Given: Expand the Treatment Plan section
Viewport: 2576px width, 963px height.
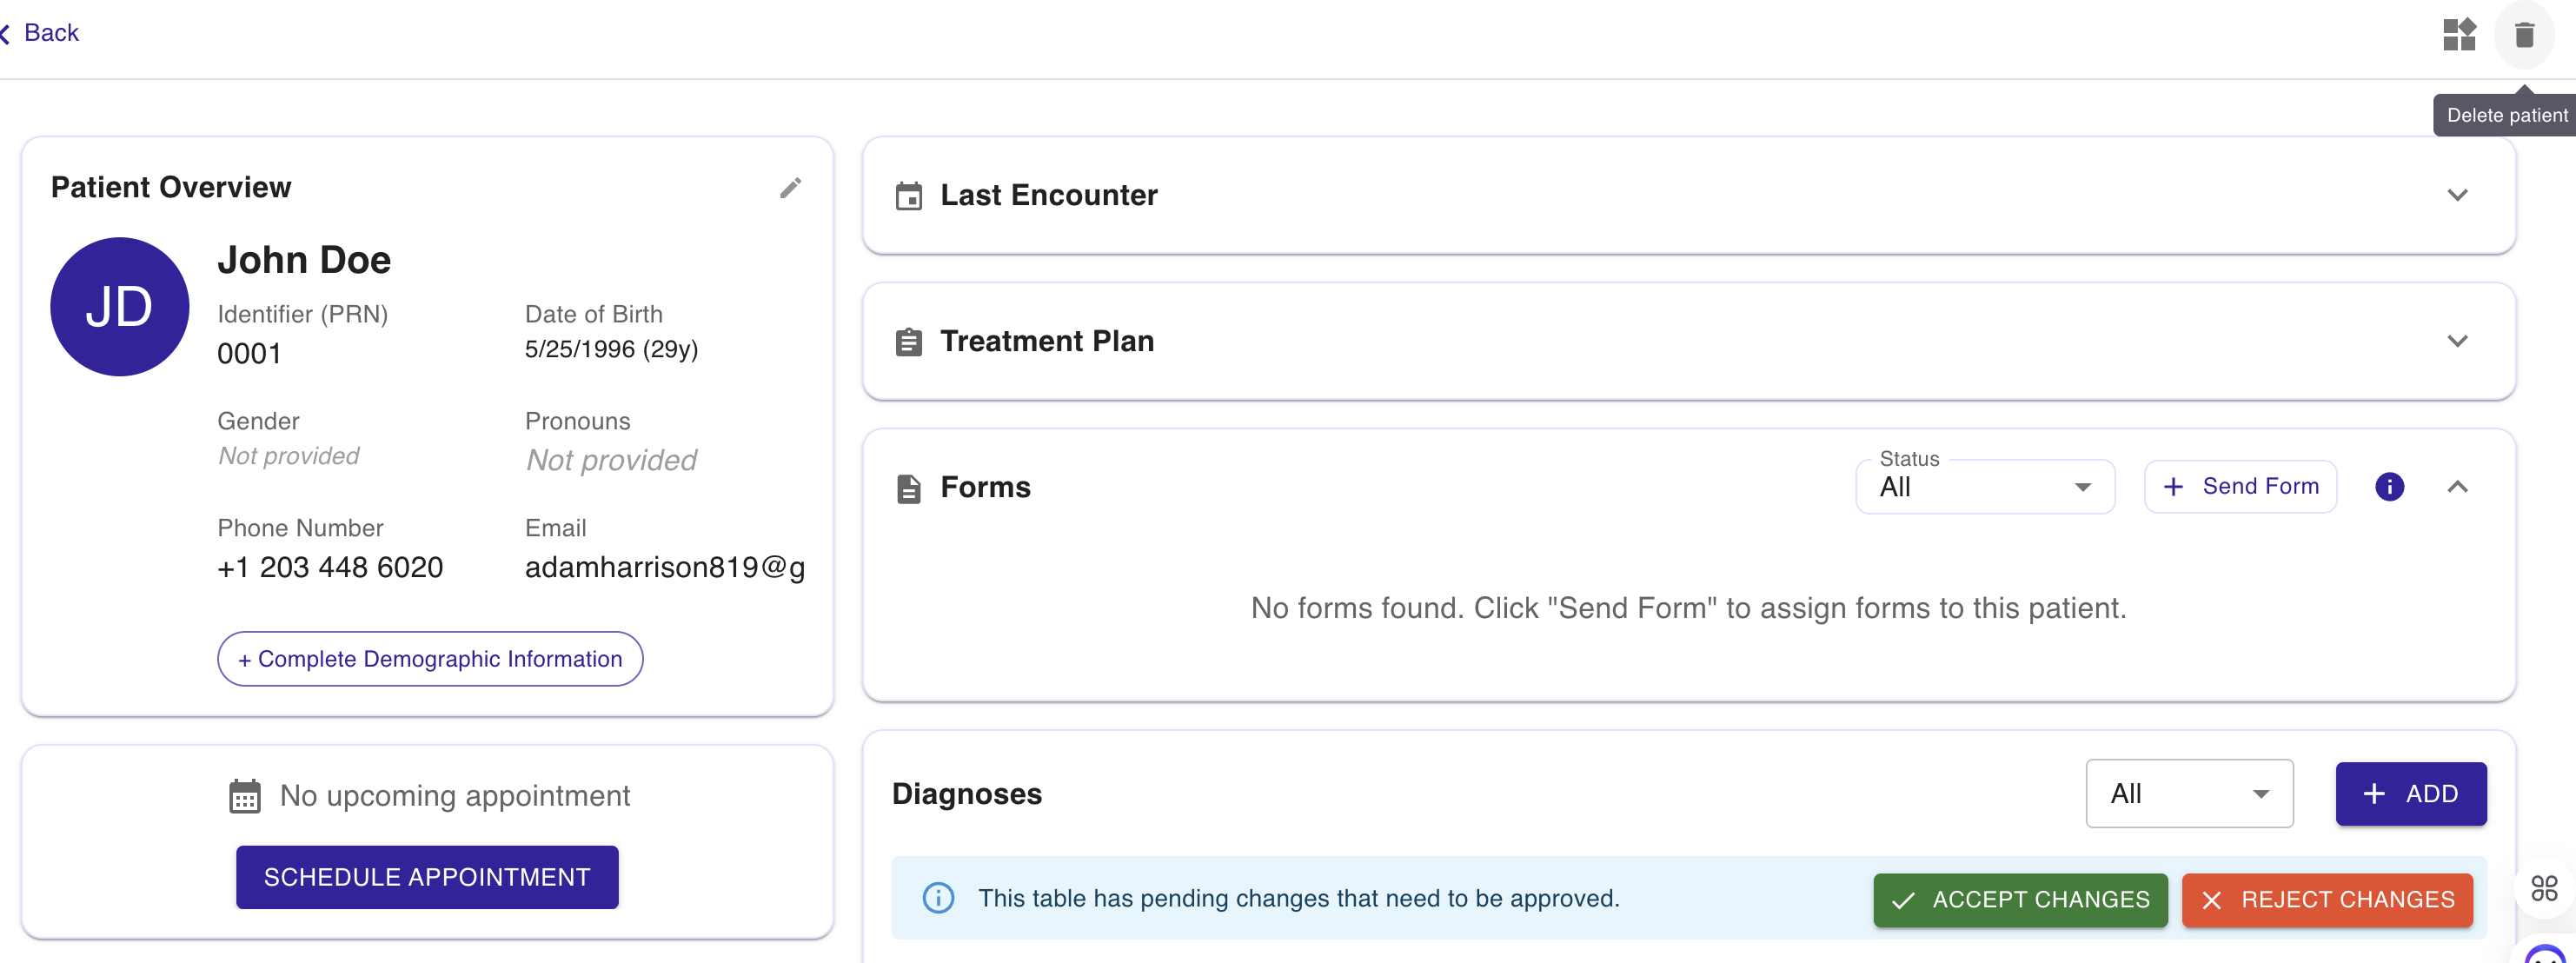Looking at the screenshot, I should click(2457, 341).
